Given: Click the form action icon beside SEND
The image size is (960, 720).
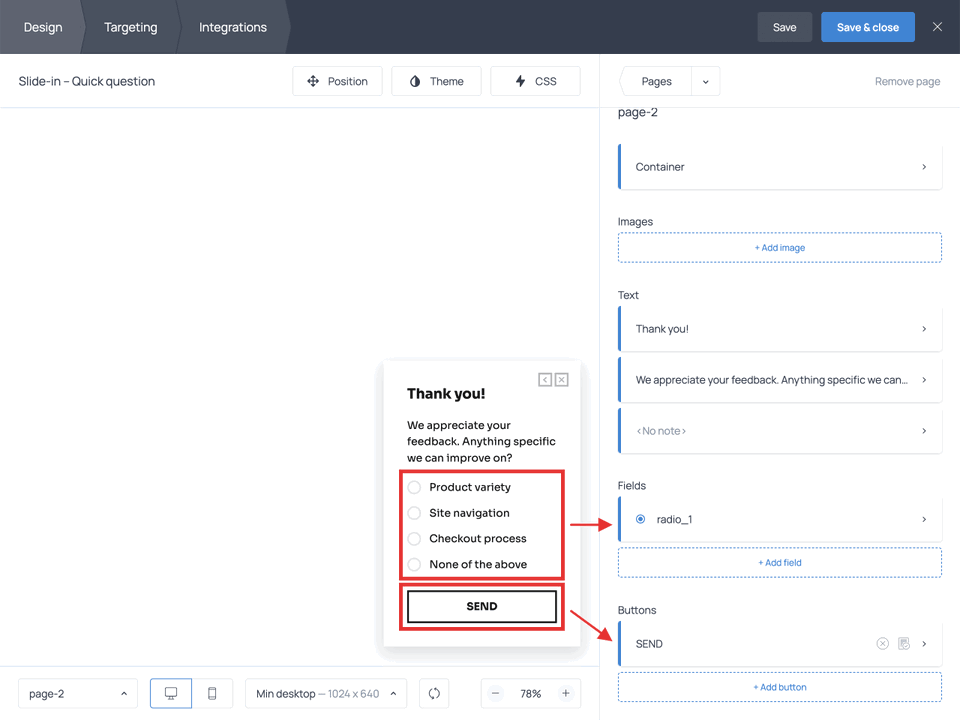Looking at the screenshot, I should (903, 643).
